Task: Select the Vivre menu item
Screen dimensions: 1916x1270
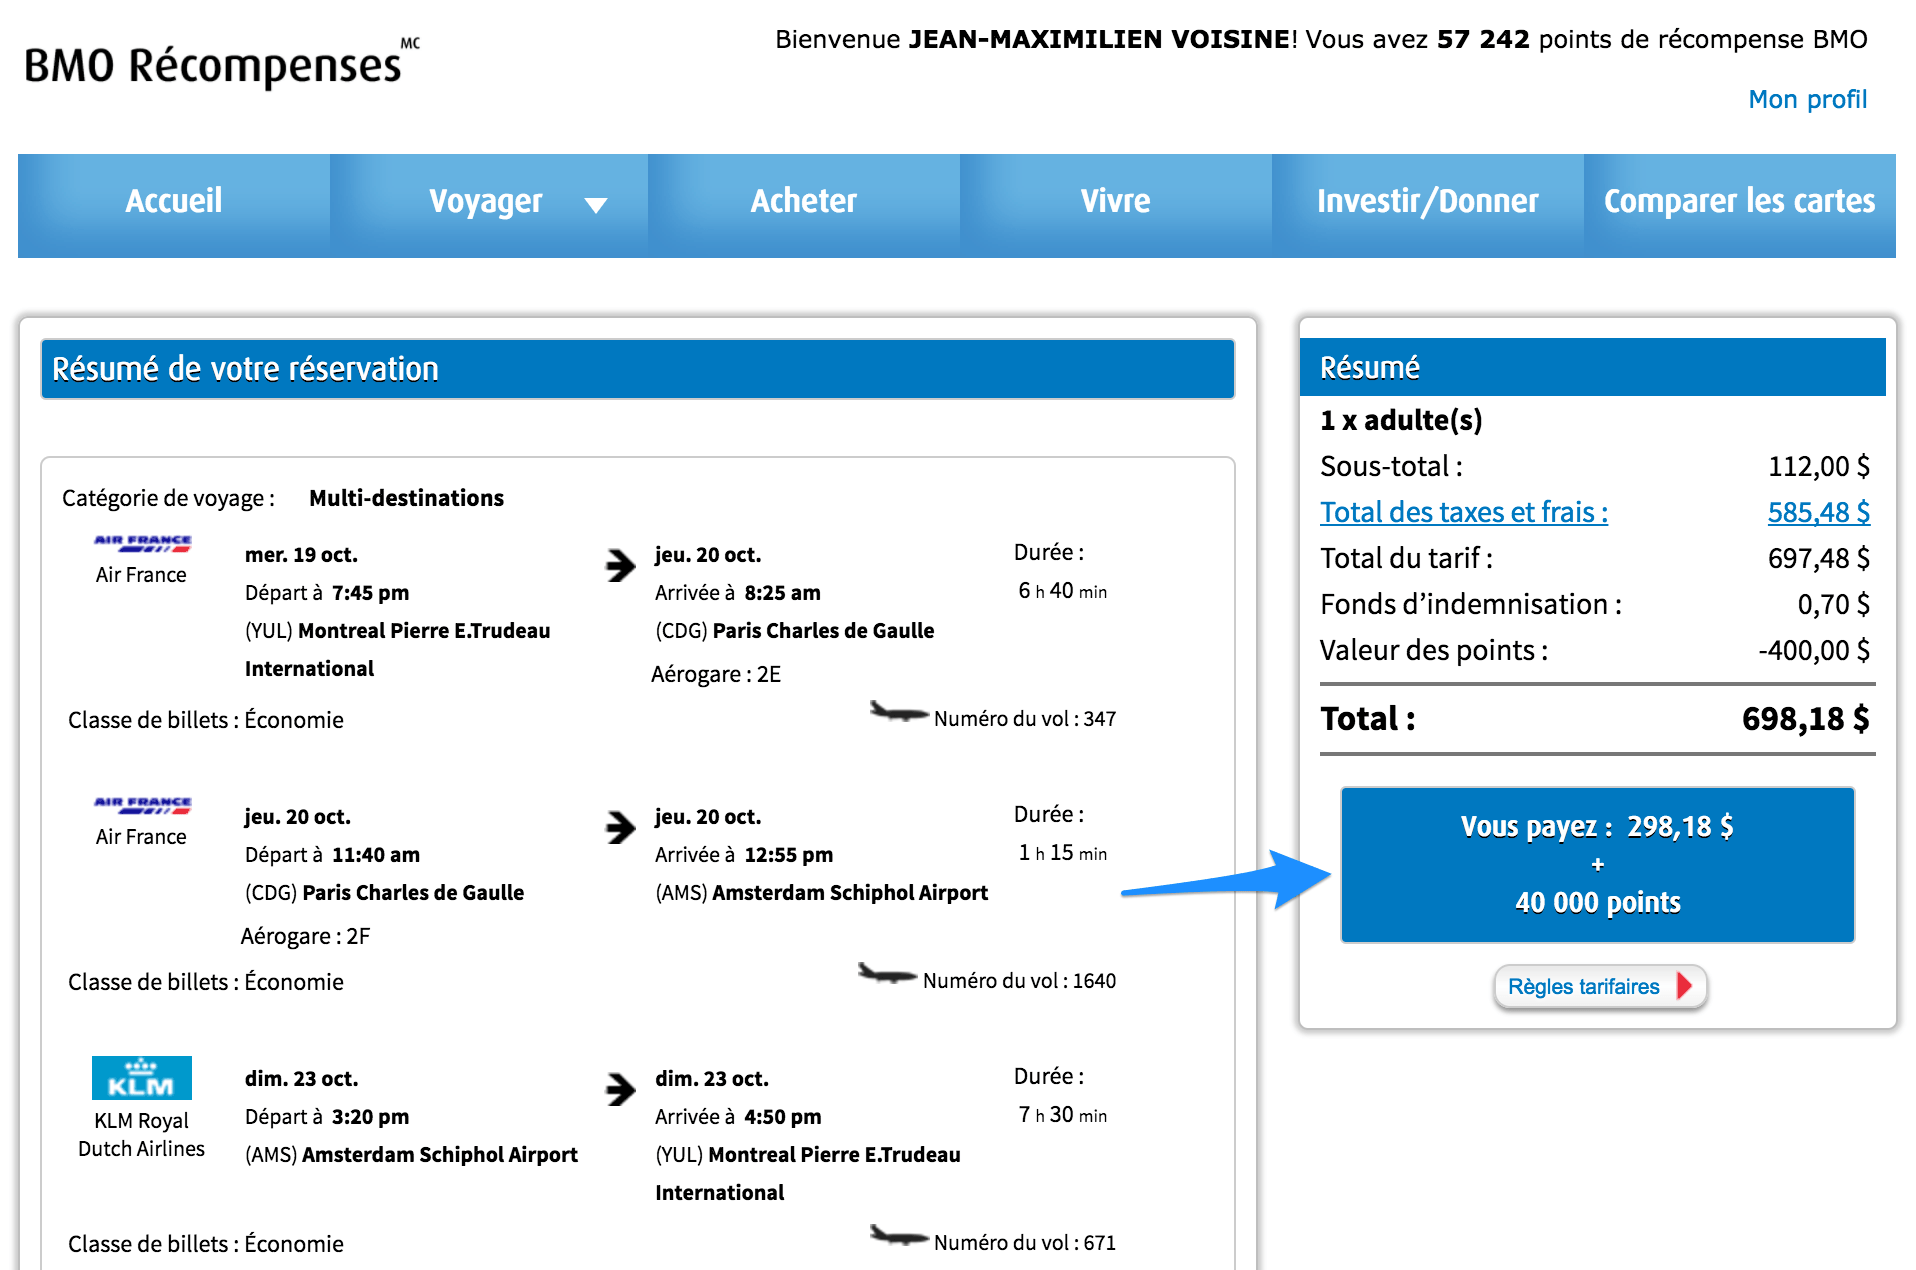Action: 1115,202
